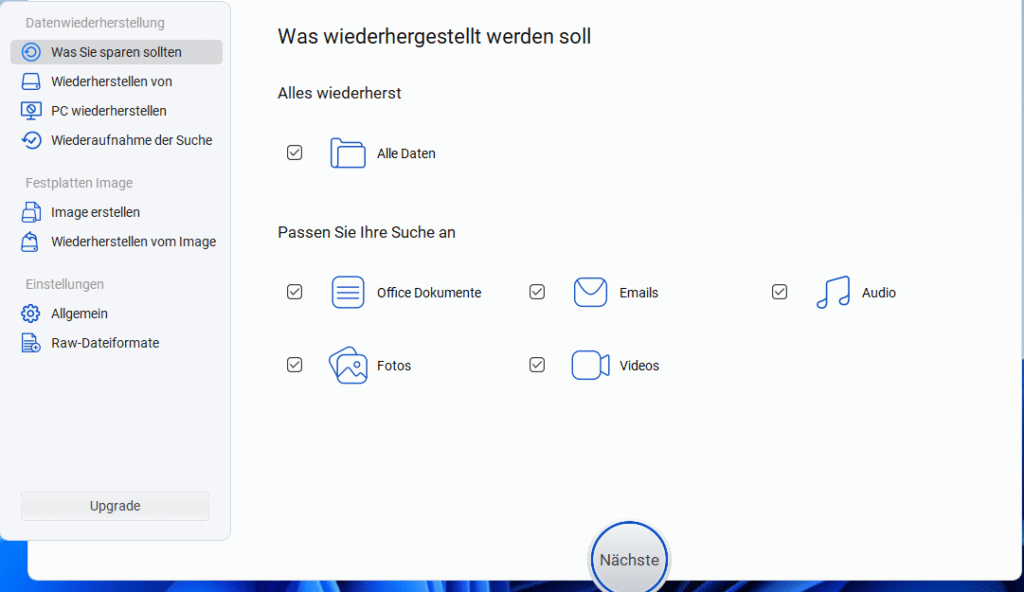Image resolution: width=1024 pixels, height=592 pixels.
Task: Deselect the Videos checkbox
Action: click(537, 365)
